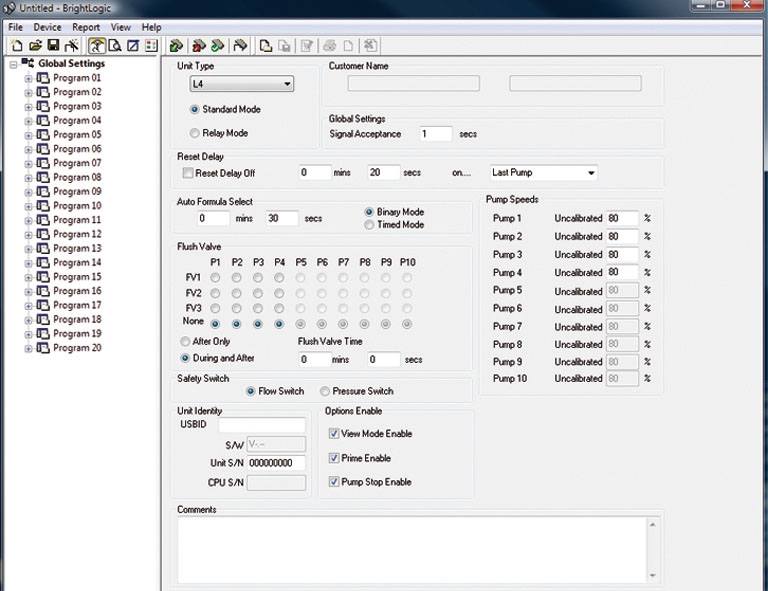The image size is (768, 591).
Task: Click inside the Comments text area
Action: pyautogui.click(x=412, y=550)
